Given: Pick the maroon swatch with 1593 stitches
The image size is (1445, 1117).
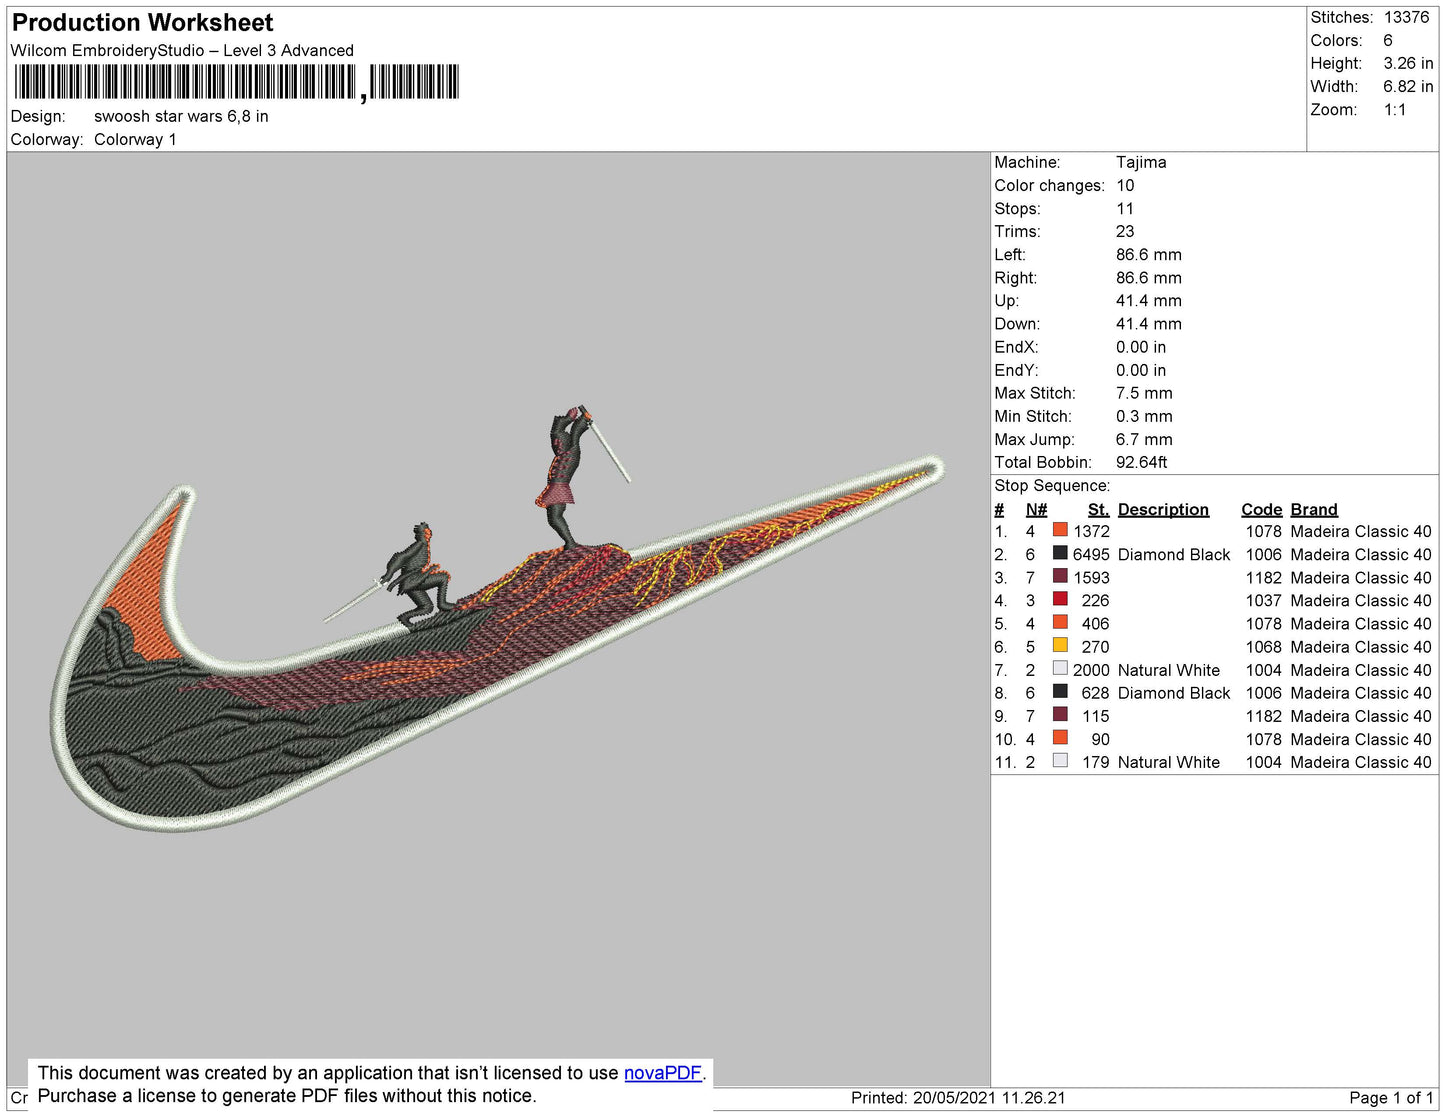Looking at the screenshot, I should 1060,577.
